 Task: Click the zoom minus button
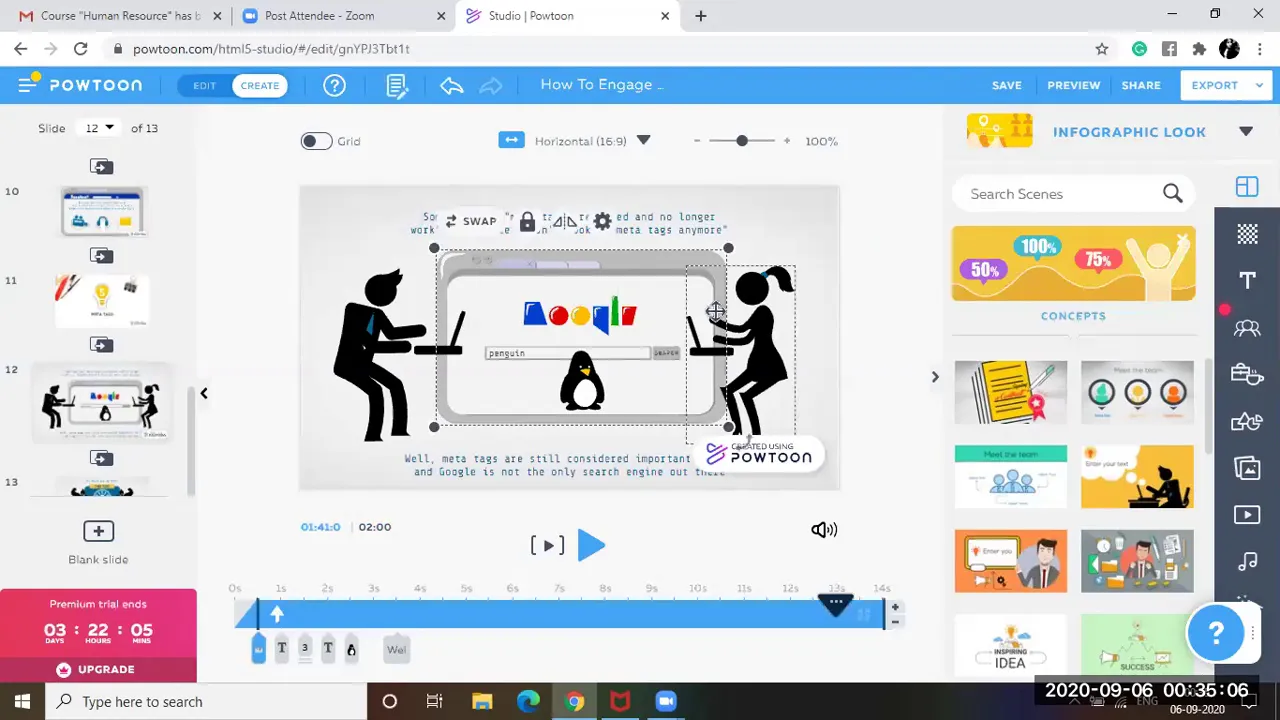tap(697, 141)
